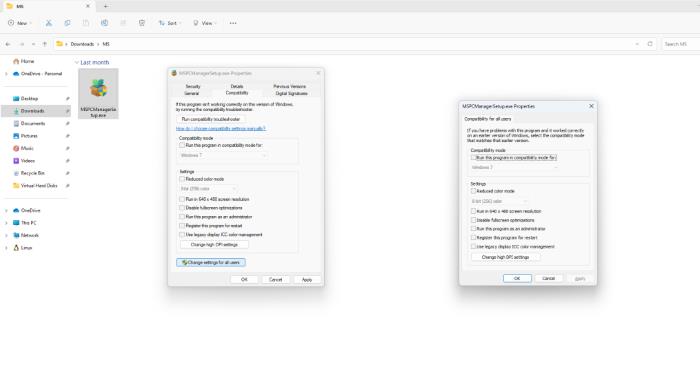Select the MSPCManagerSetup.exe file thumbnail
This screenshot has width=700, height=372.
98,93
